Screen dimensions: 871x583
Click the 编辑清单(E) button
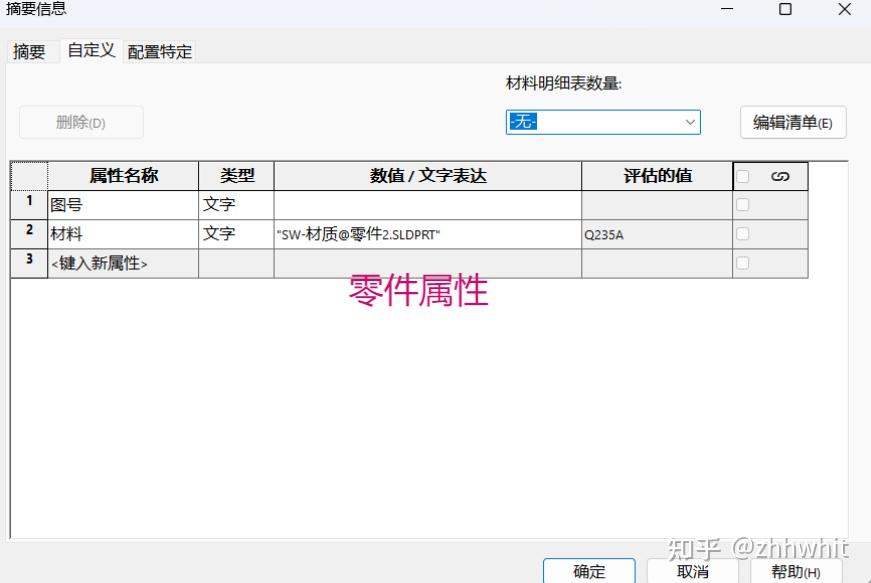tap(793, 122)
